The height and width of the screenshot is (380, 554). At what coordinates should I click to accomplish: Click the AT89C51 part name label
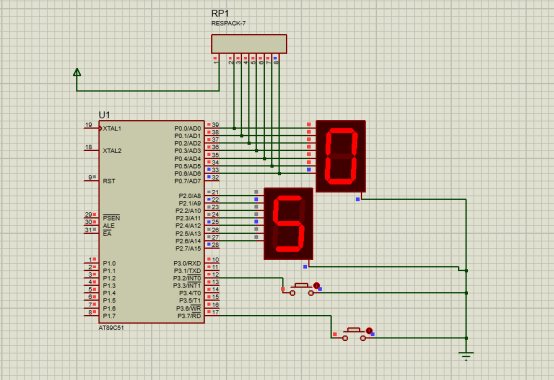(x=111, y=328)
